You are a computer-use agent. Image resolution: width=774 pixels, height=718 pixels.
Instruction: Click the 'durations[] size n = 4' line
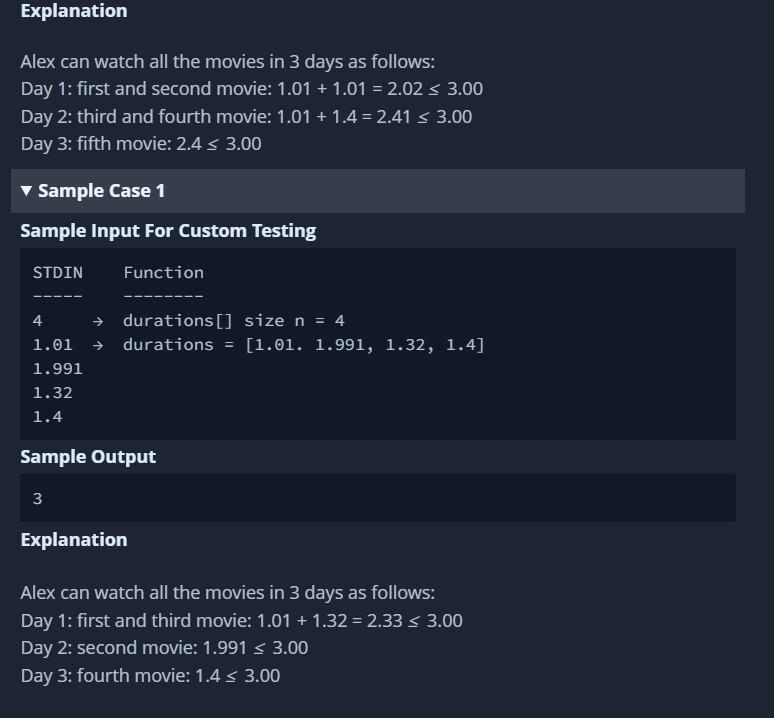click(234, 321)
